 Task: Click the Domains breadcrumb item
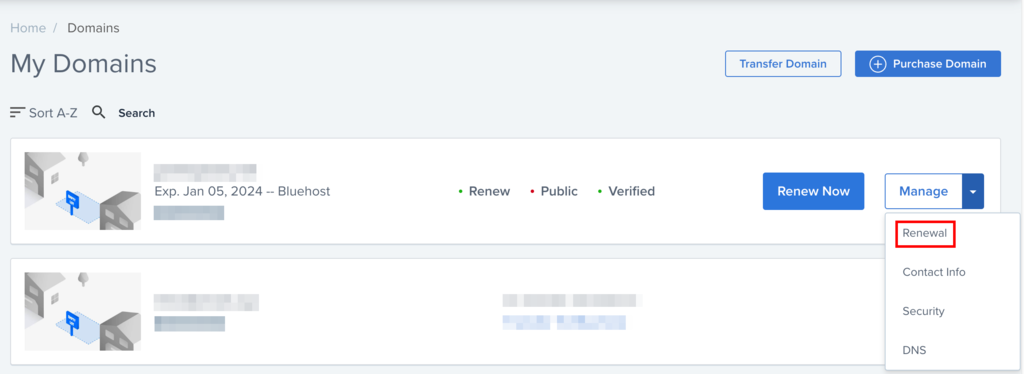pos(93,28)
